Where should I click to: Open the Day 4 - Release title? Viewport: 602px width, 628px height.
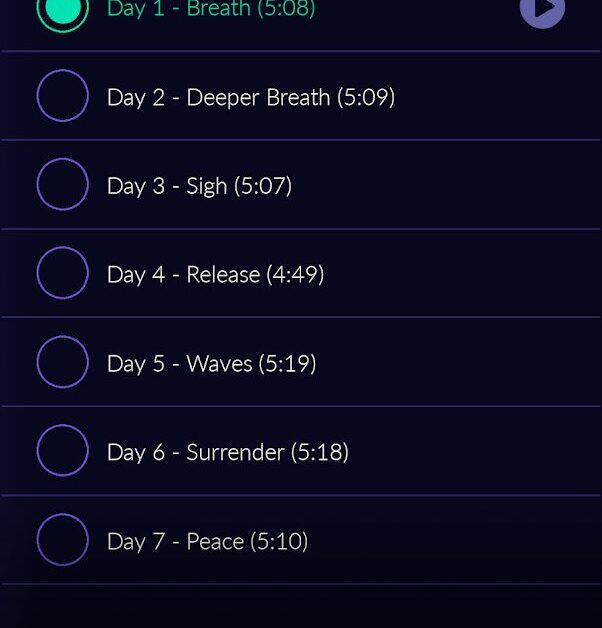183,275
